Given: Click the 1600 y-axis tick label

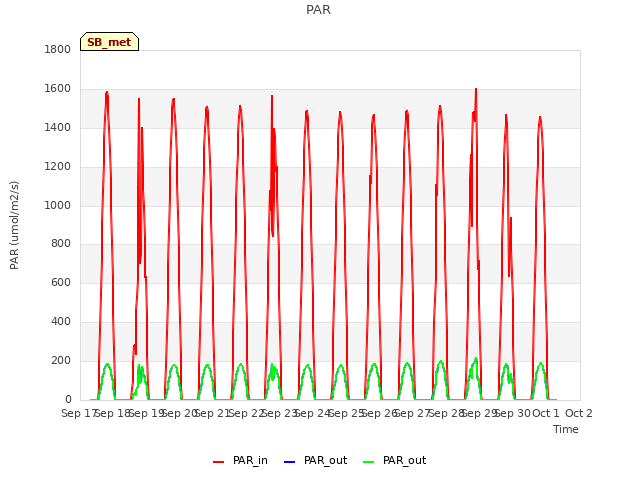Looking at the screenshot, I should (x=58, y=89).
